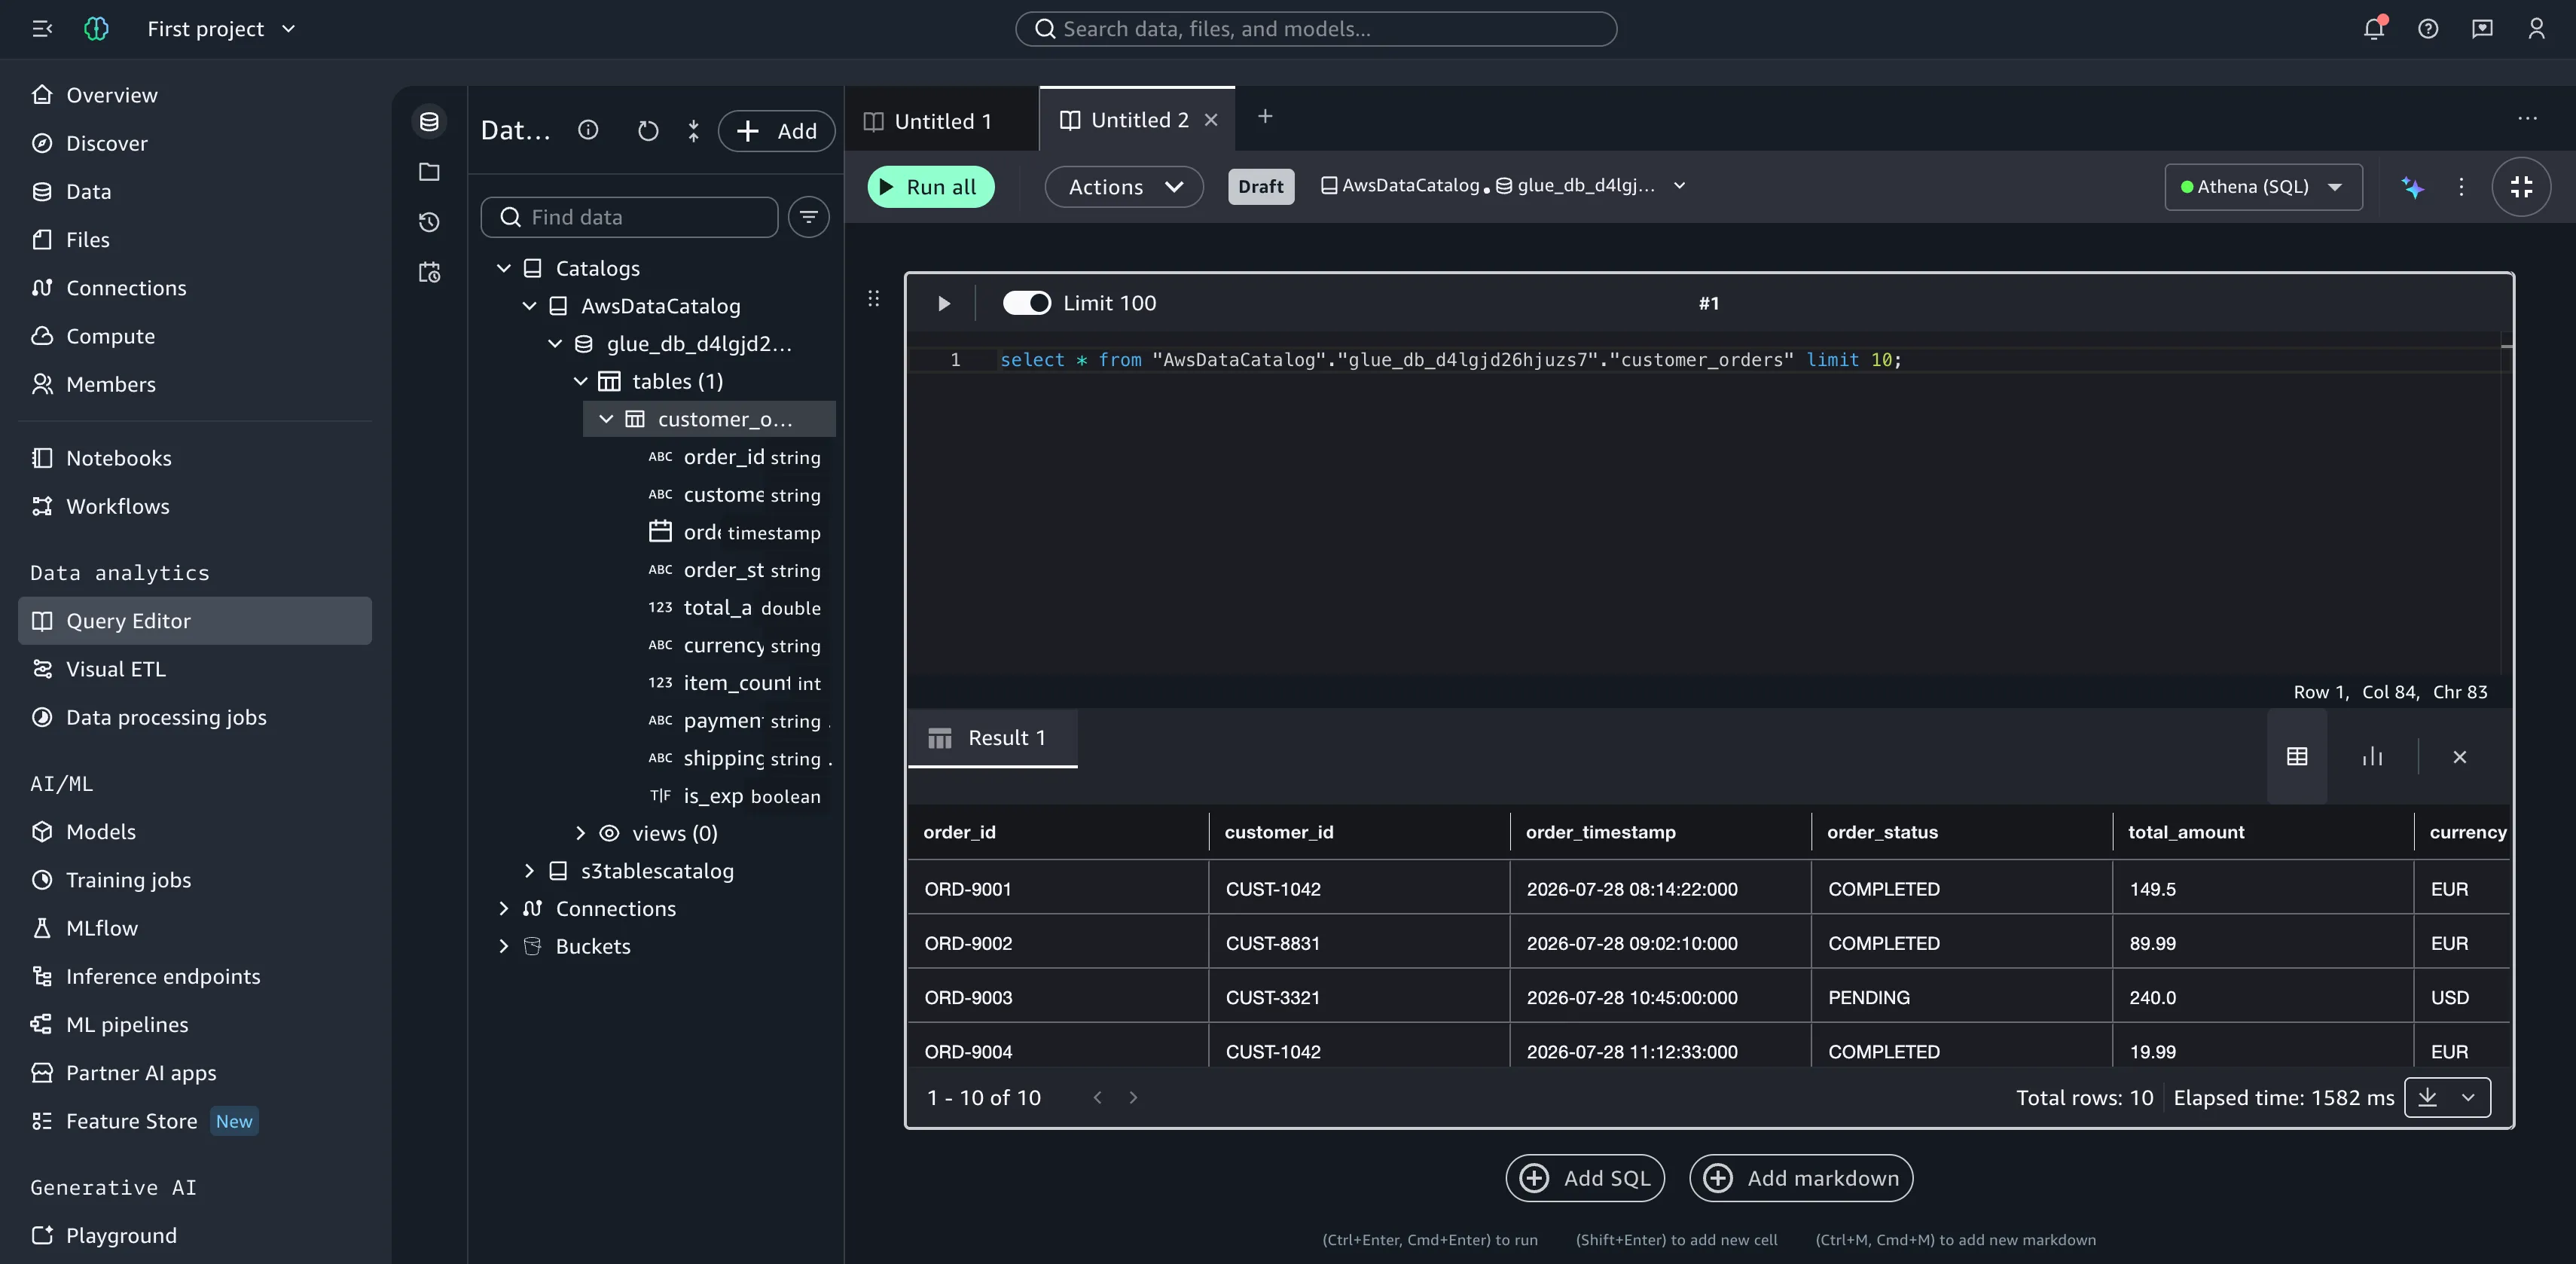Viewport: 2576px width, 1264px height.
Task: Click the ORD-9003 cell
Action: 1059,997
